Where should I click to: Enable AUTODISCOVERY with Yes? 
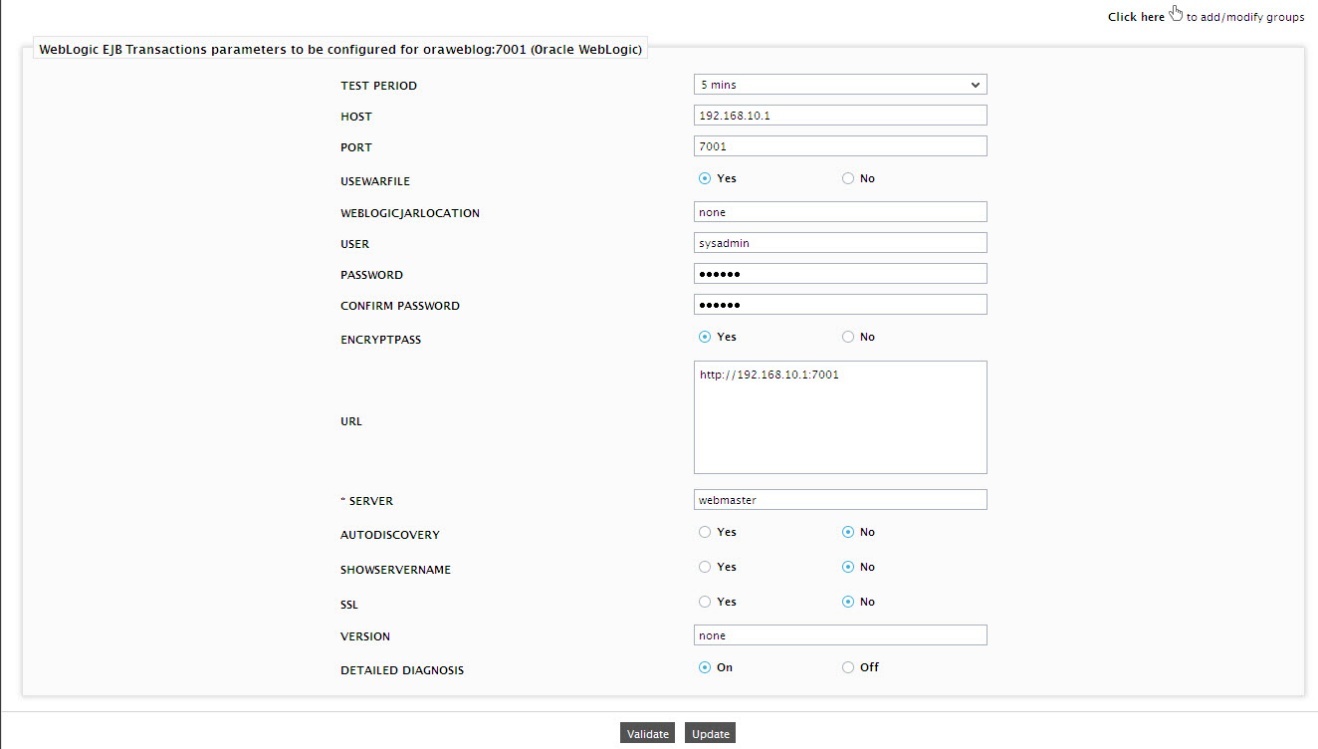click(704, 532)
